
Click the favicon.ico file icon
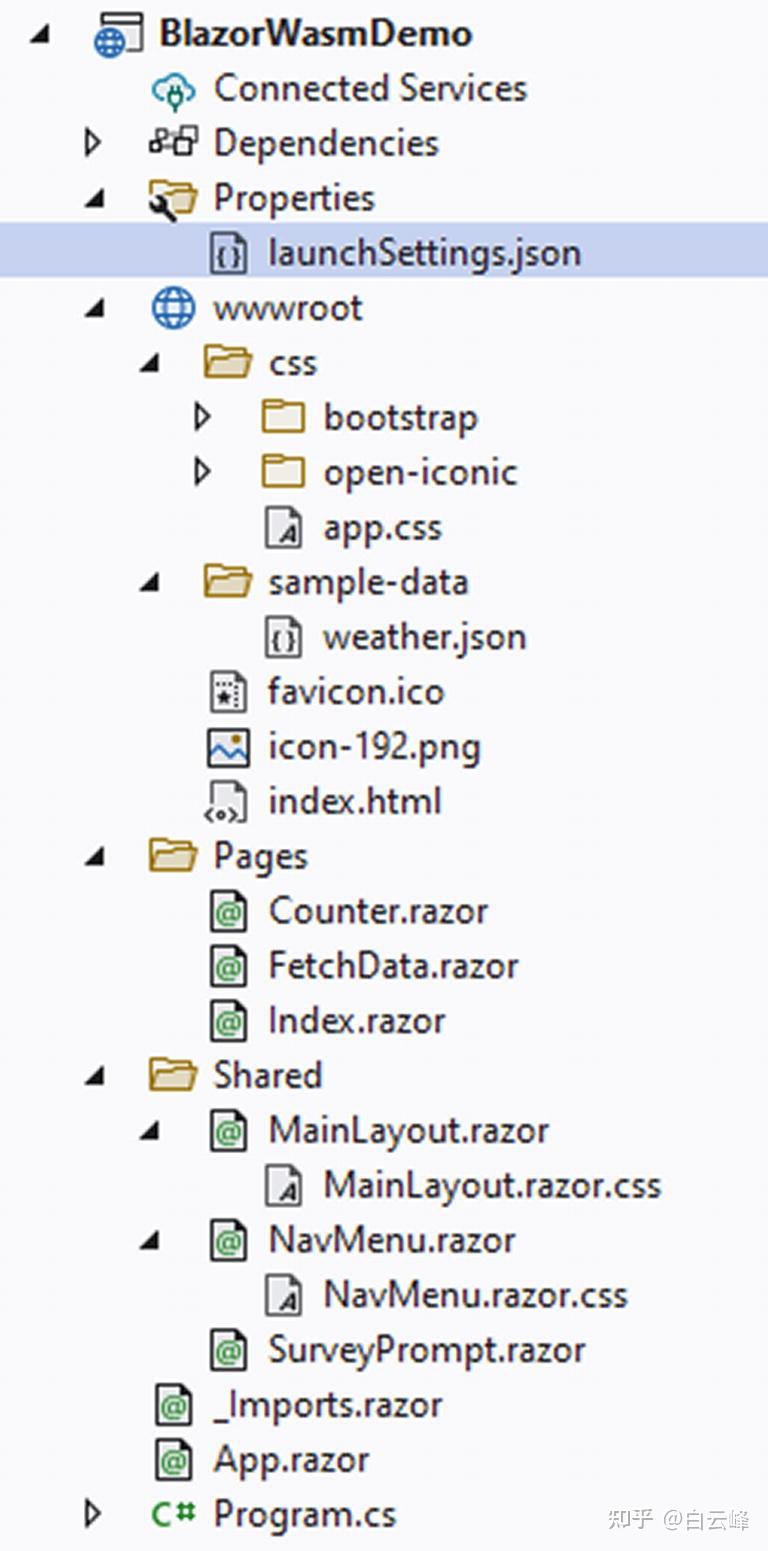coord(230,691)
